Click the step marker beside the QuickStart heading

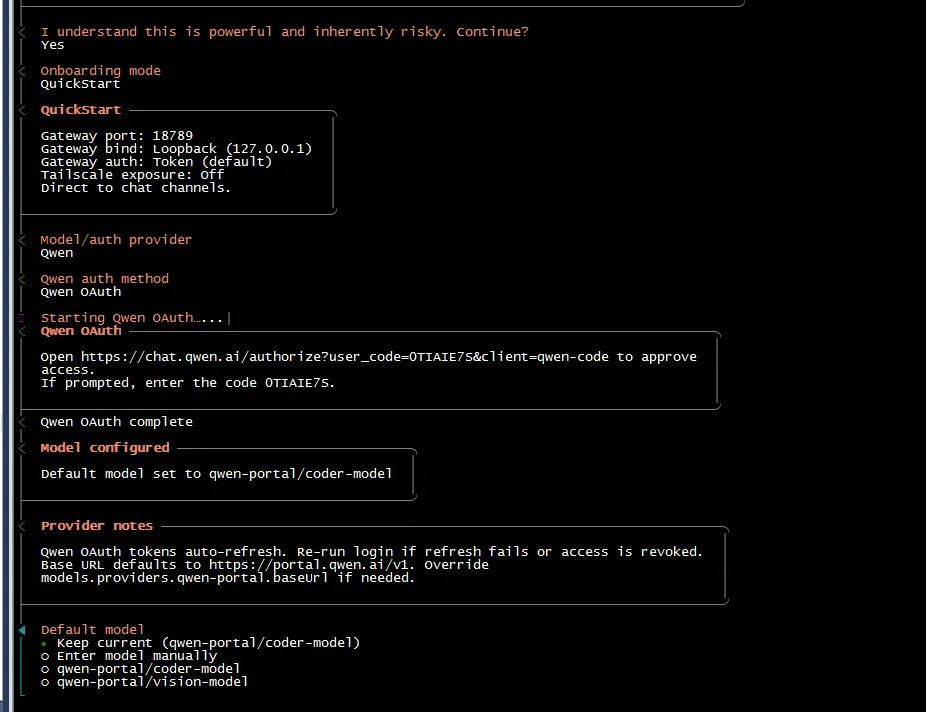click(23, 110)
